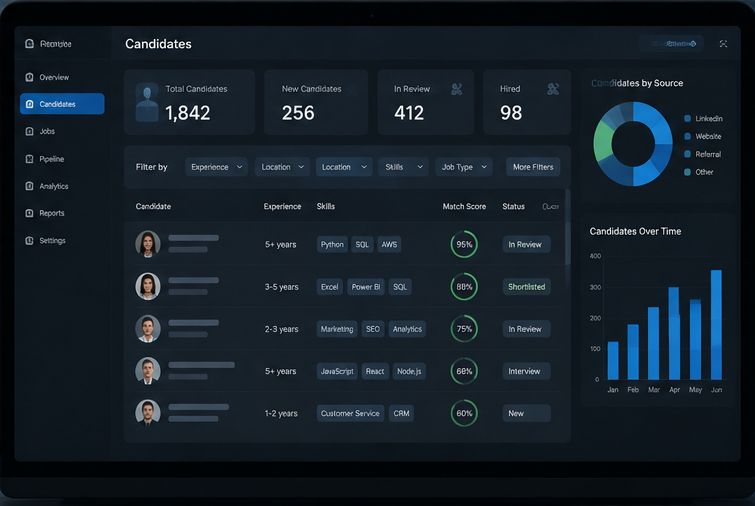
Task: Click the expand icon in top-right header
Action: (723, 44)
